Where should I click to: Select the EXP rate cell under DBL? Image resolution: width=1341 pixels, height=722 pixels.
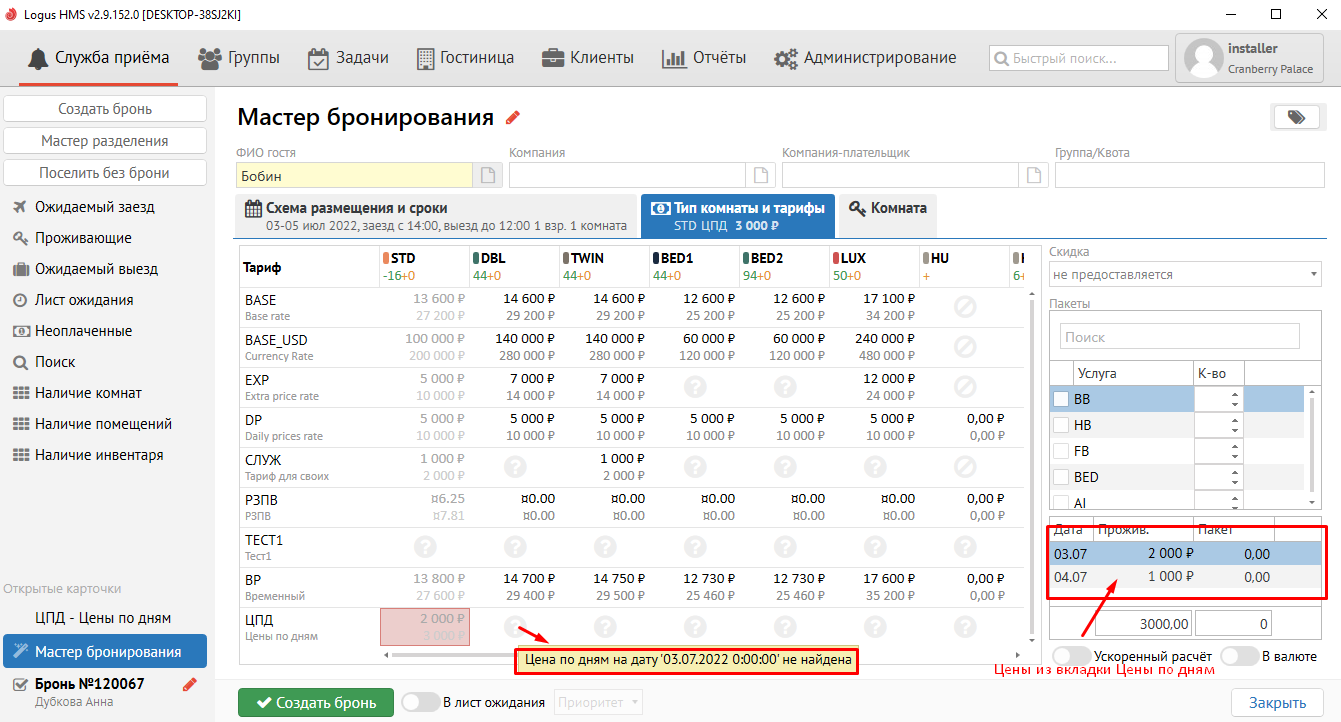tap(515, 388)
